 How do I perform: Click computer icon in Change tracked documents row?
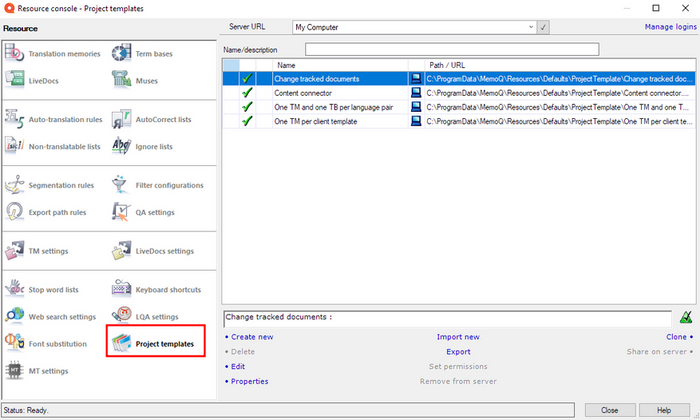click(416, 79)
